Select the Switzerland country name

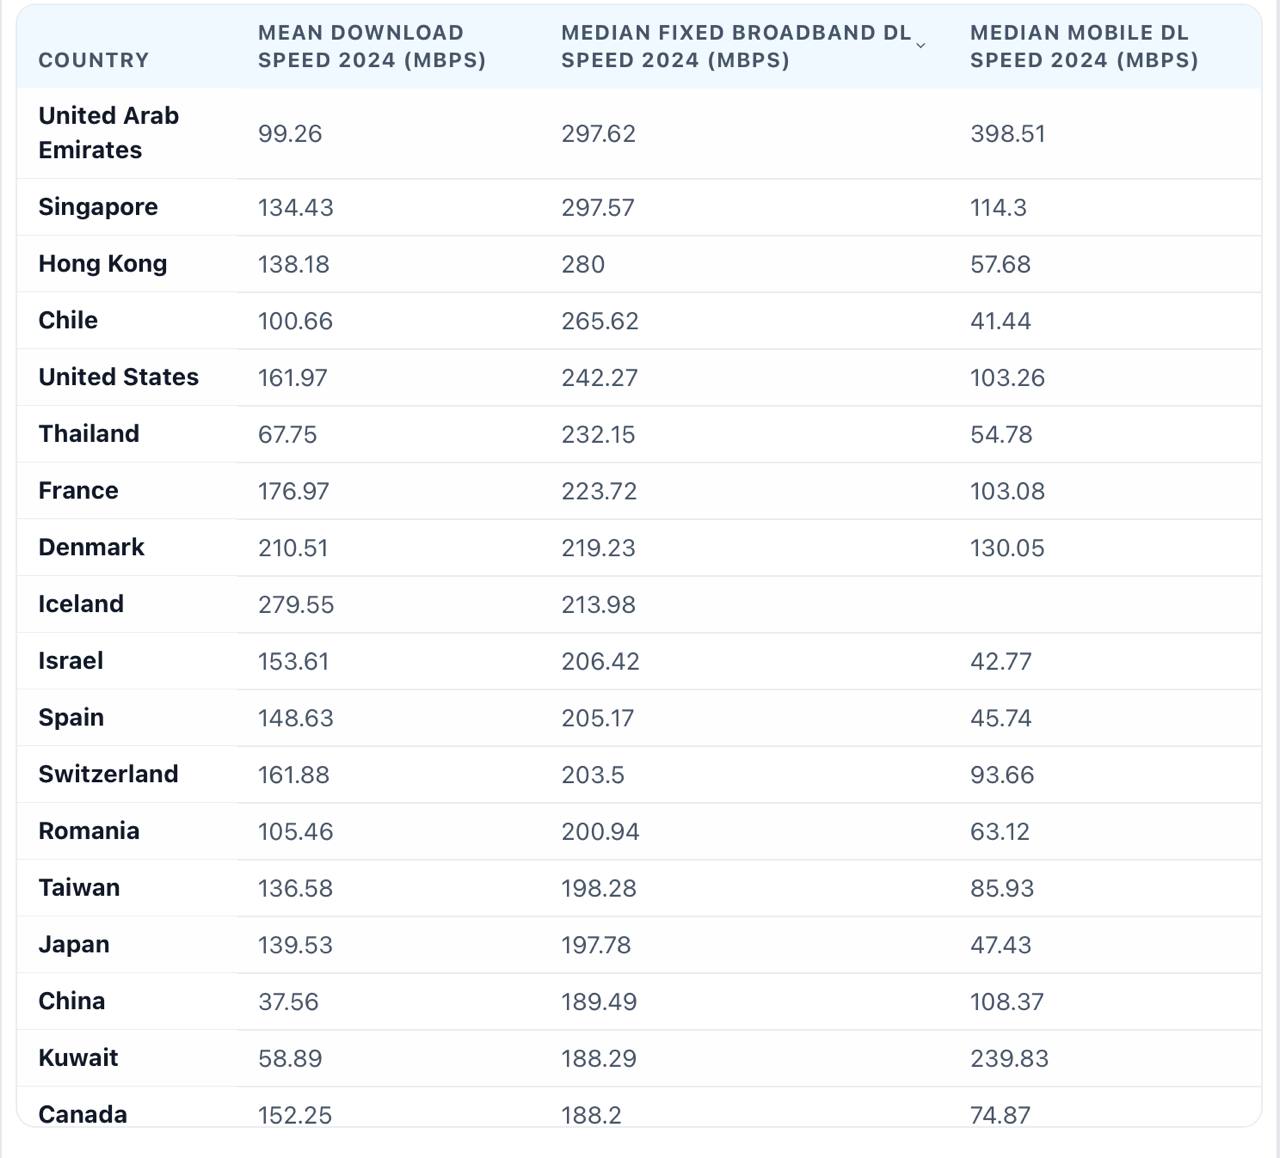(x=108, y=774)
